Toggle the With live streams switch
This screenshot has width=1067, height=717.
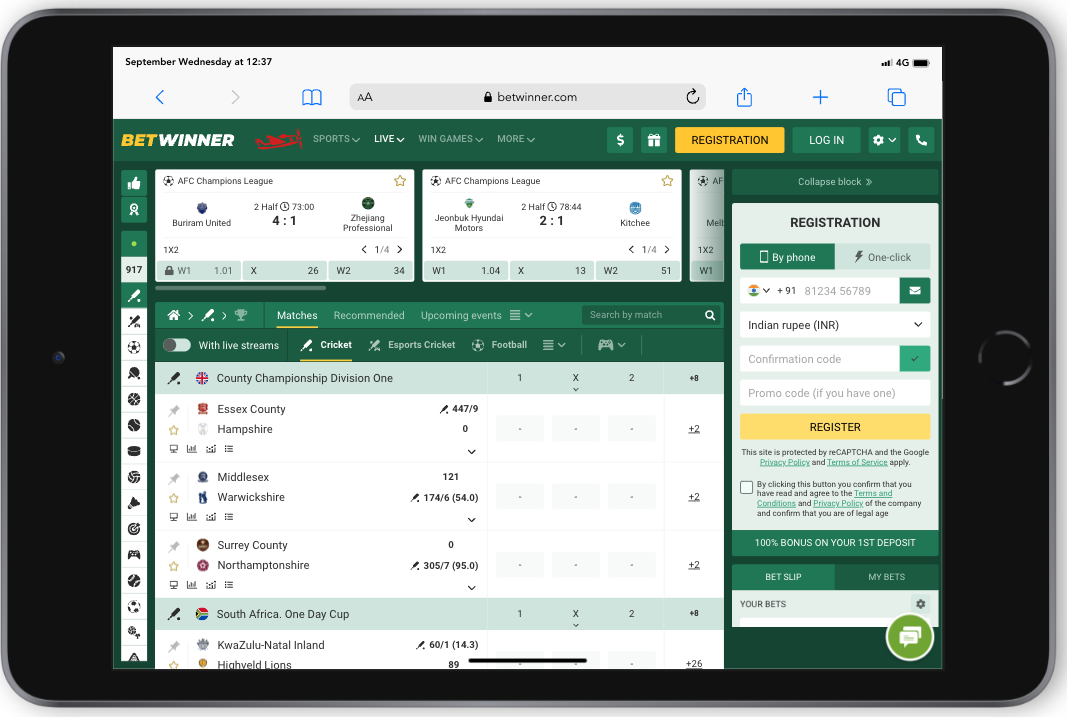[x=177, y=345]
